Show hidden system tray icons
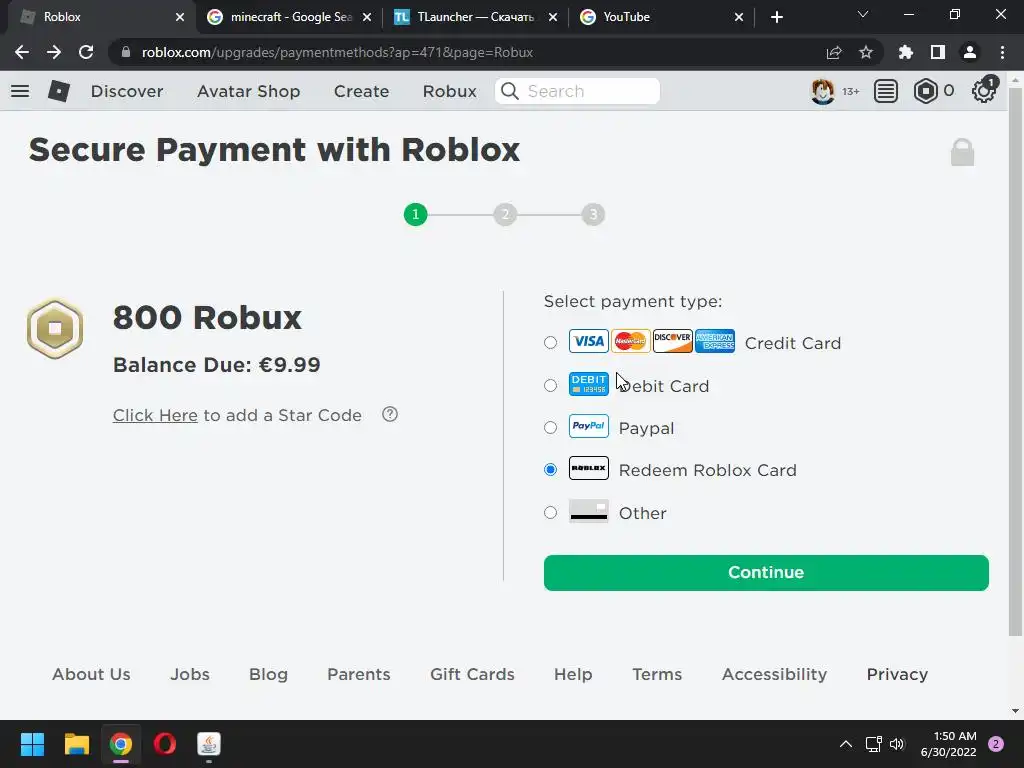Image resolution: width=1024 pixels, height=768 pixels. [x=845, y=744]
